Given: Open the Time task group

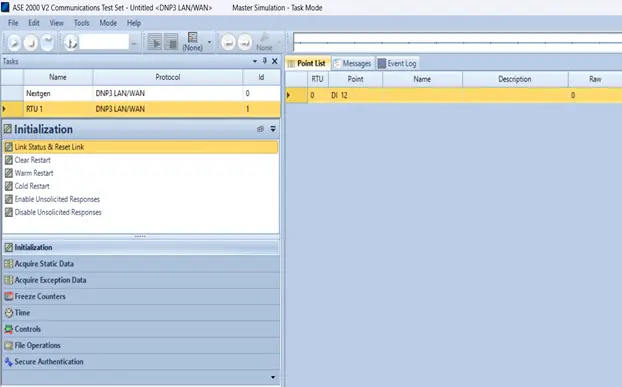Looking at the screenshot, I should (x=141, y=312).
